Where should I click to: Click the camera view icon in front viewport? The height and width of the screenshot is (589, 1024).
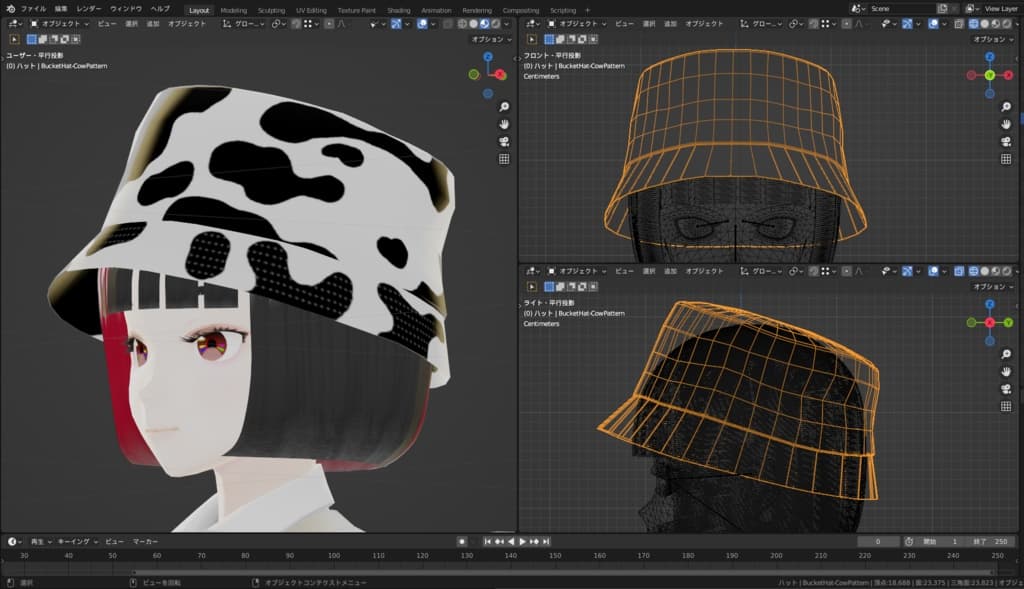point(1007,140)
